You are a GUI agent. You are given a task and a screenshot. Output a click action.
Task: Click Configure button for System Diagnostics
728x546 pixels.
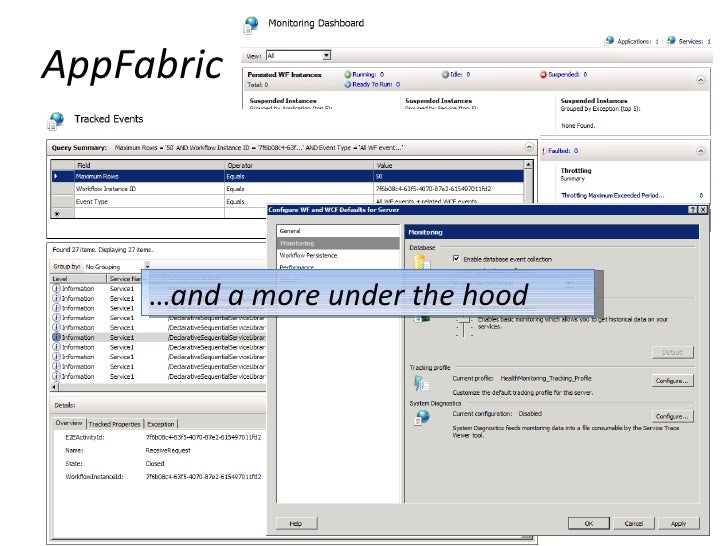coord(672,416)
